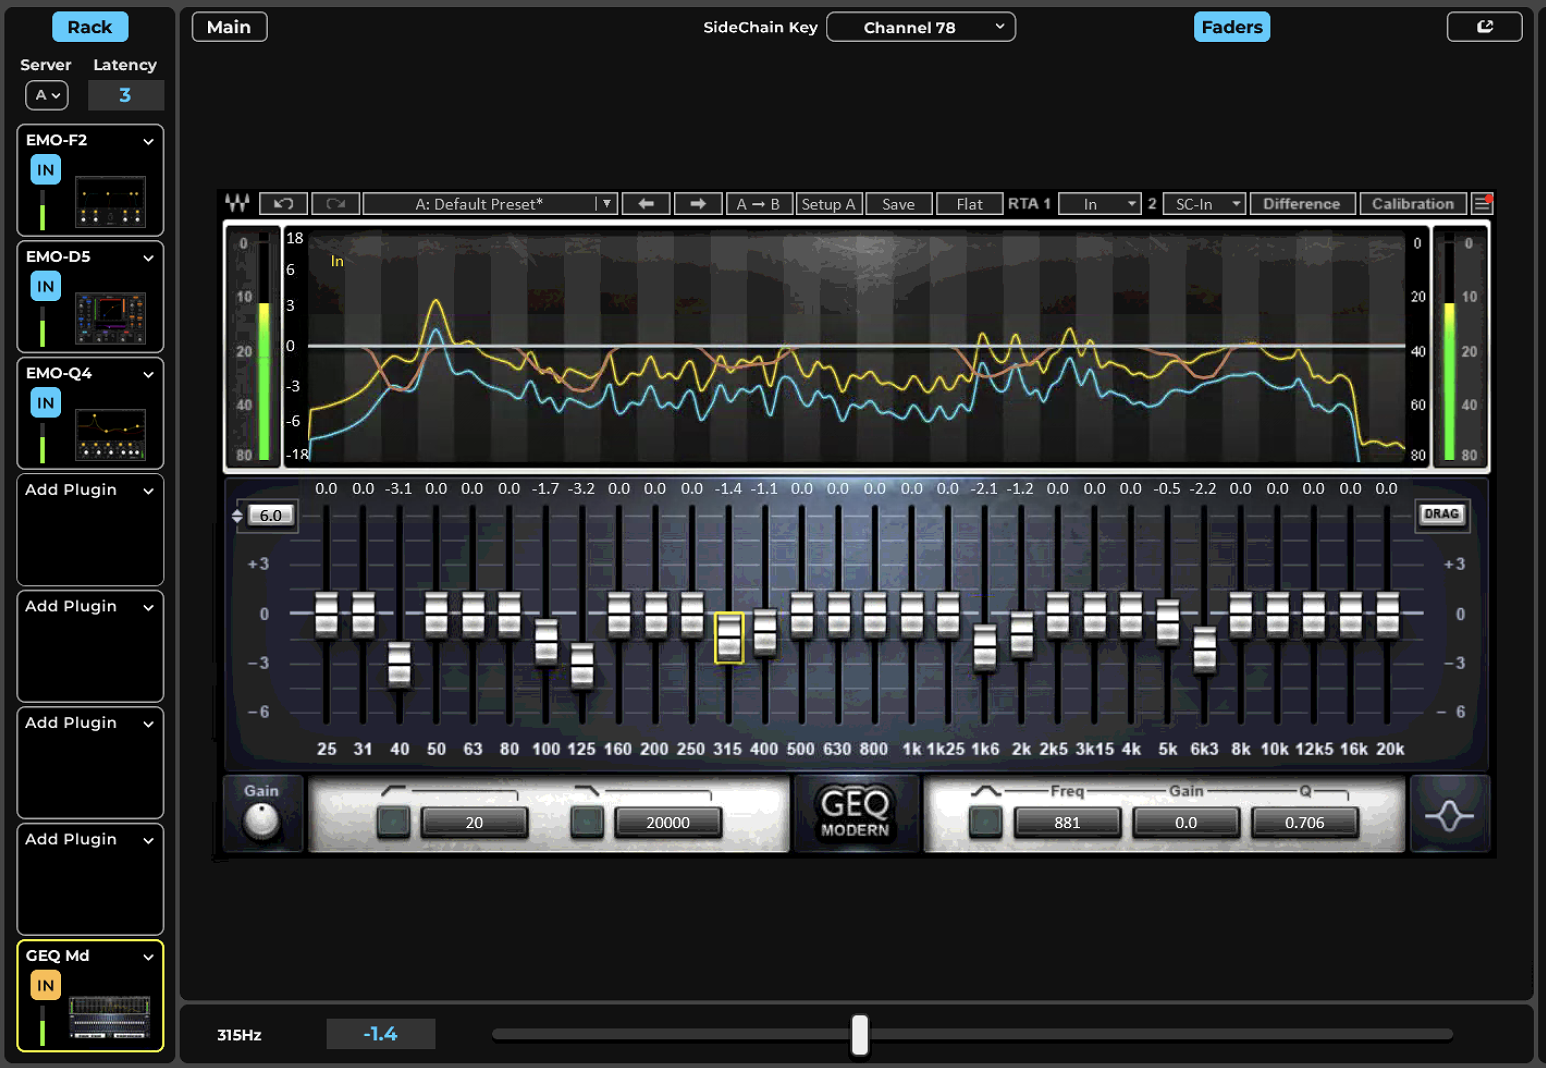Click the Waves logo in plugin toolbar
Viewport: 1546px width, 1068px height.
click(x=237, y=203)
